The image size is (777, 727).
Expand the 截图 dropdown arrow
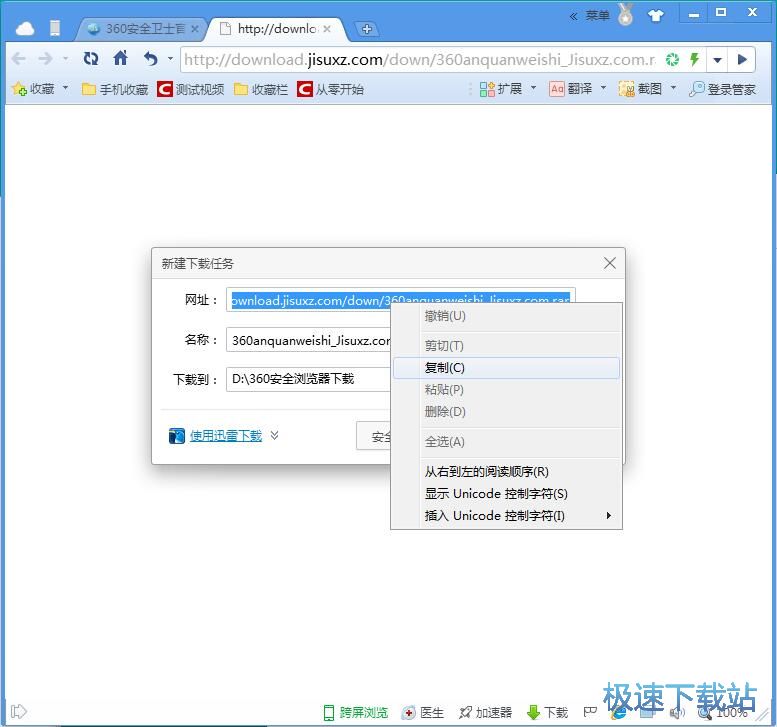[x=673, y=89]
